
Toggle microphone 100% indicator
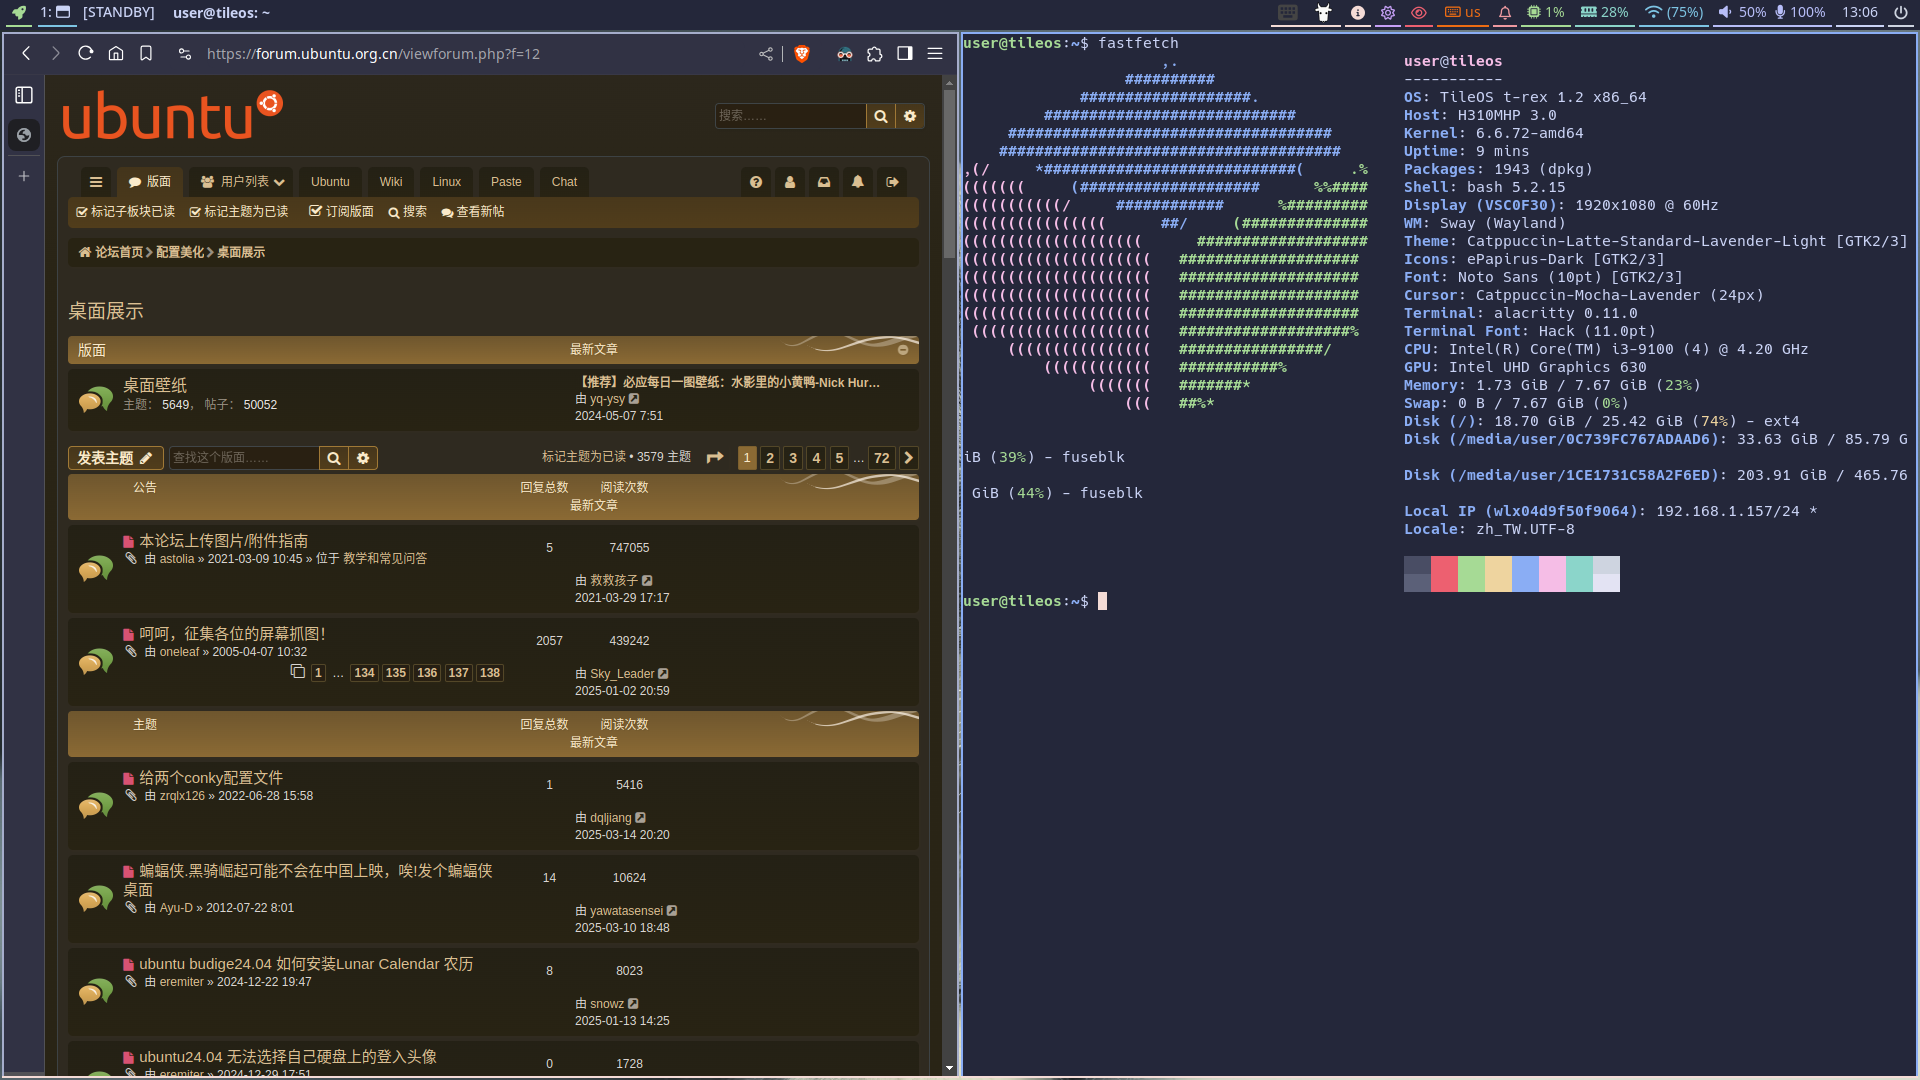(1800, 12)
